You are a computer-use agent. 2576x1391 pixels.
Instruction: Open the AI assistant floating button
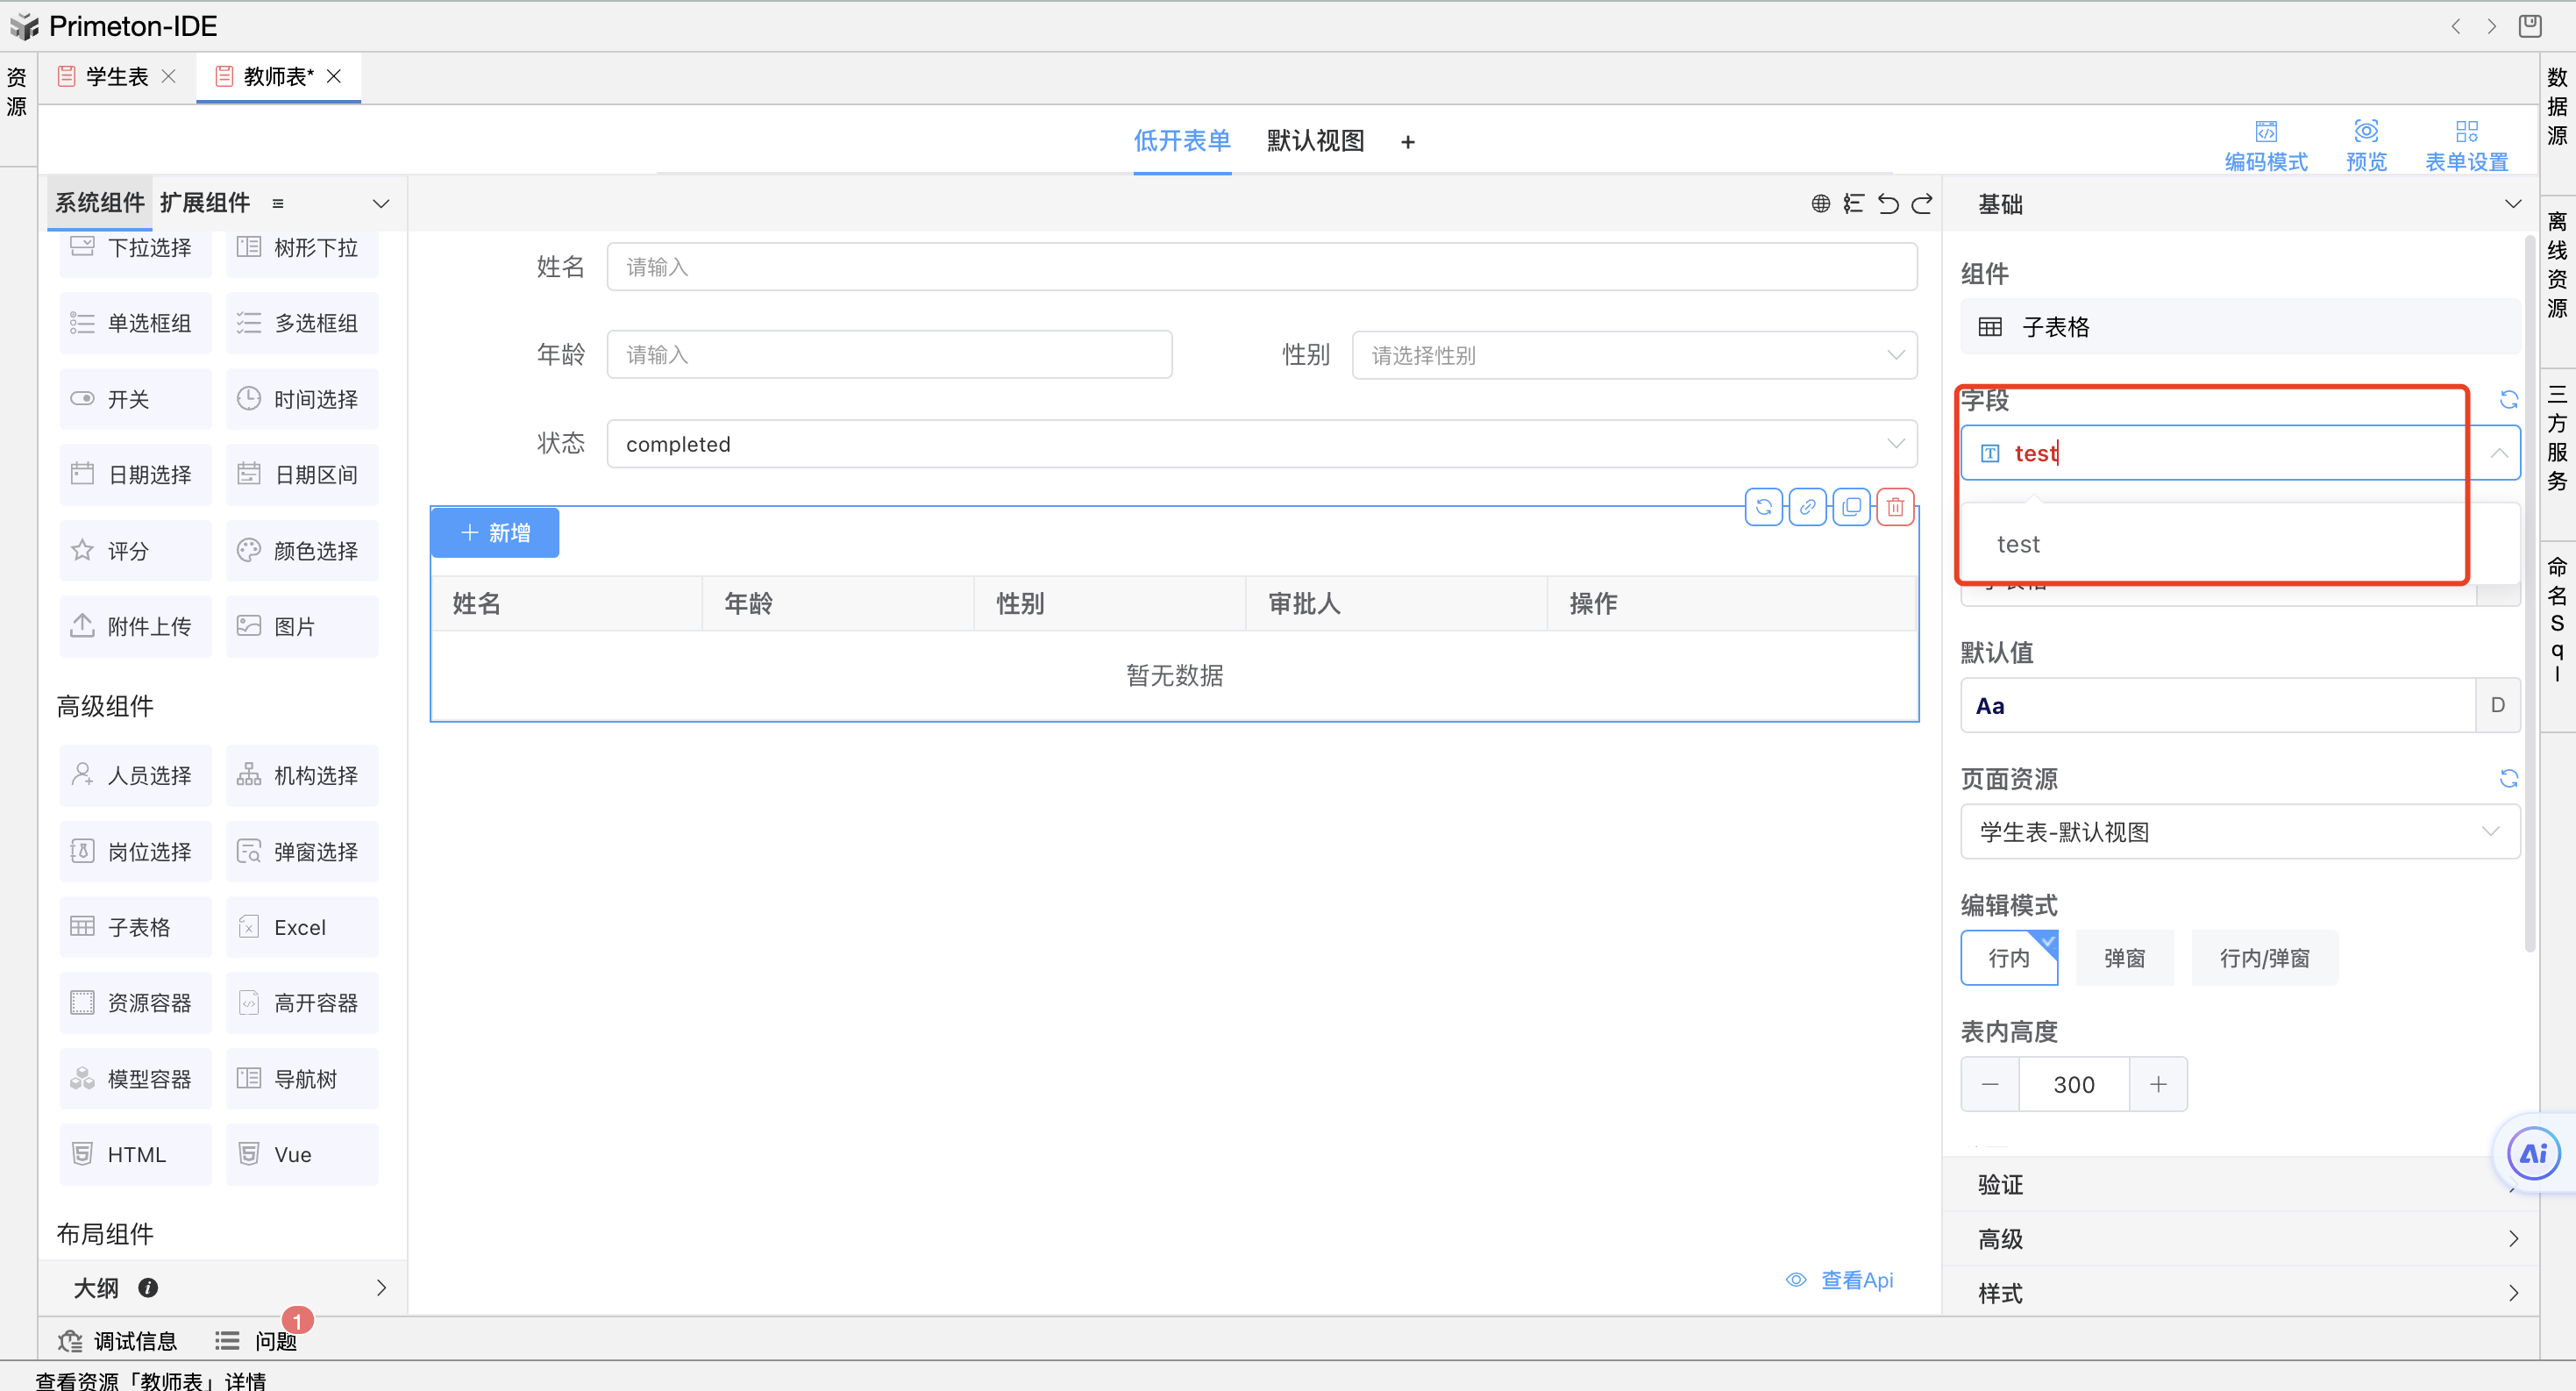click(2532, 1153)
